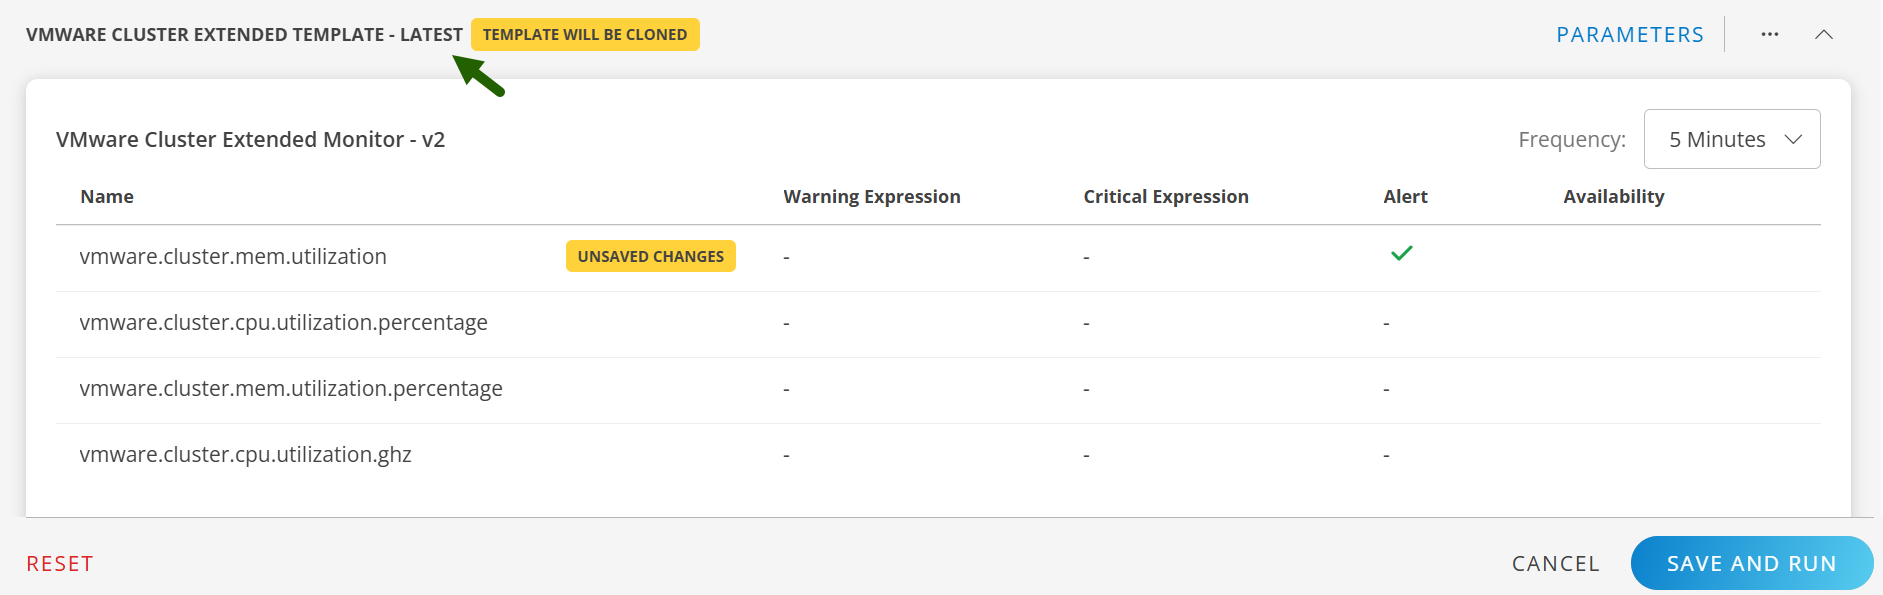Select vmware.cluster.mem.utilization.percentage metric
Viewport: 1883px width, 595px height.
pyautogui.click(x=291, y=389)
